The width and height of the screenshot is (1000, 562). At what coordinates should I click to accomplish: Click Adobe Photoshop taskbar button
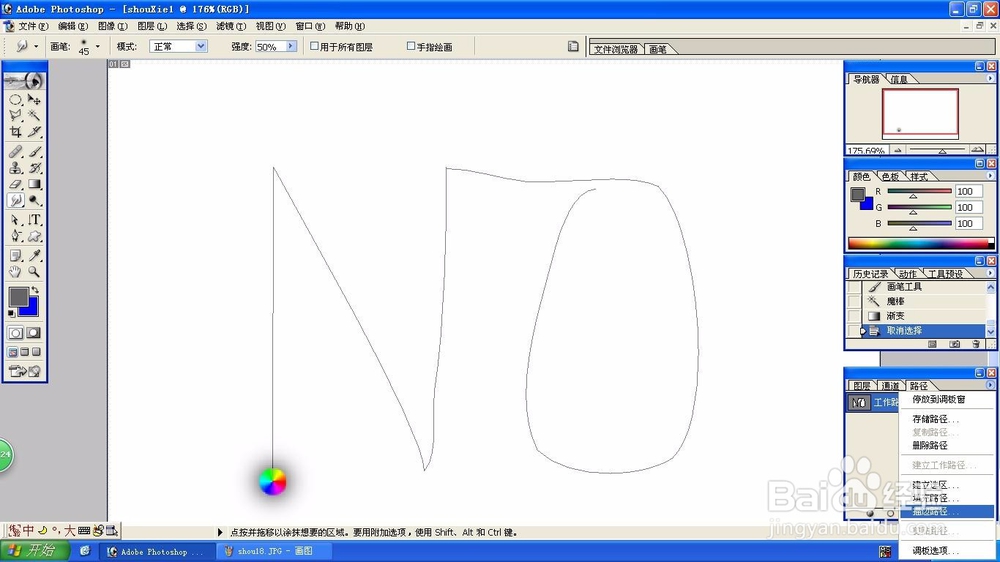[x=155, y=551]
